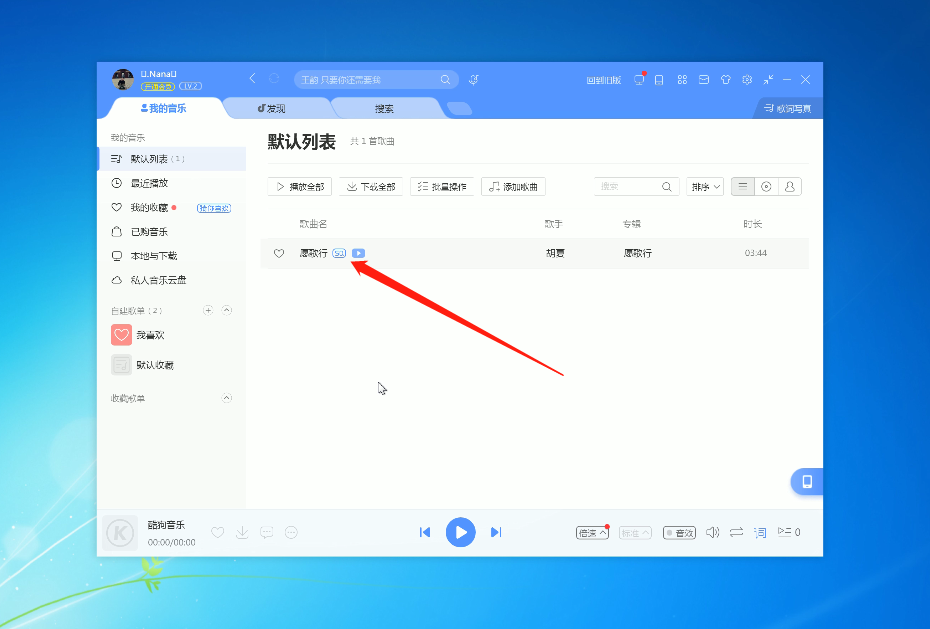Viewport: 930px width, 629px height.
Task: Click the mini-mode shrink arrows icon
Action: coord(769,79)
